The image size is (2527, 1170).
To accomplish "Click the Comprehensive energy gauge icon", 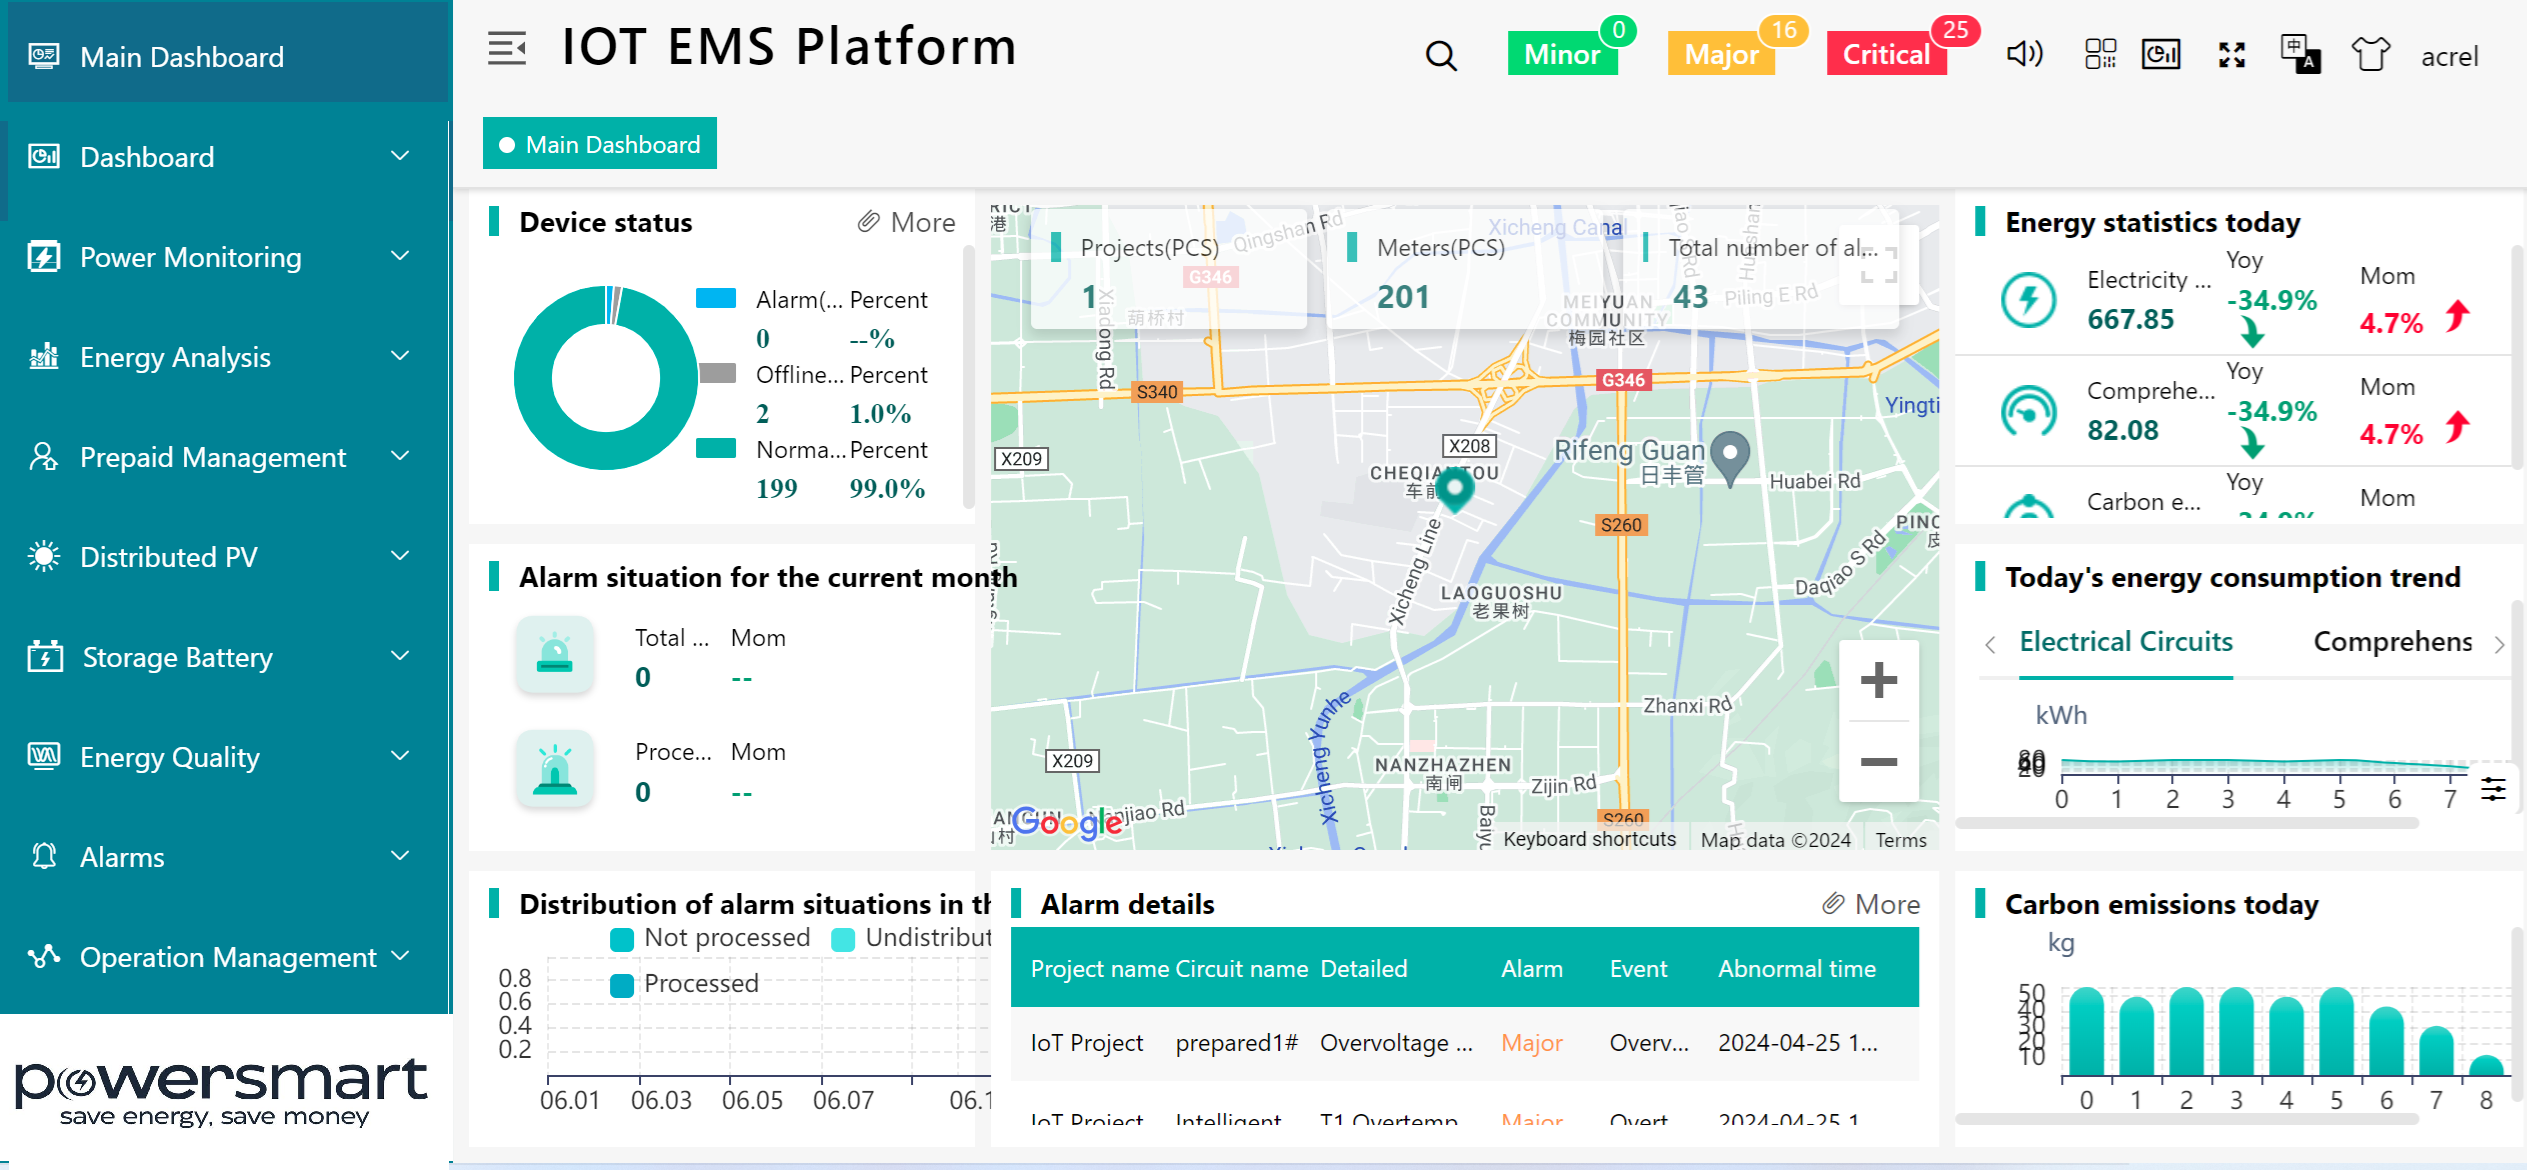I will click(x=2029, y=411).
